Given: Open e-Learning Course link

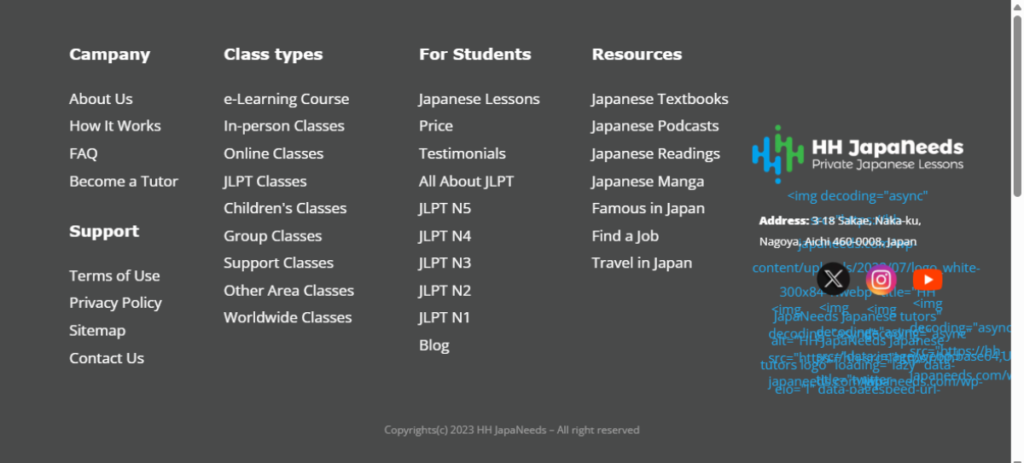Looking at the screenshot, I should pos(287,99).
